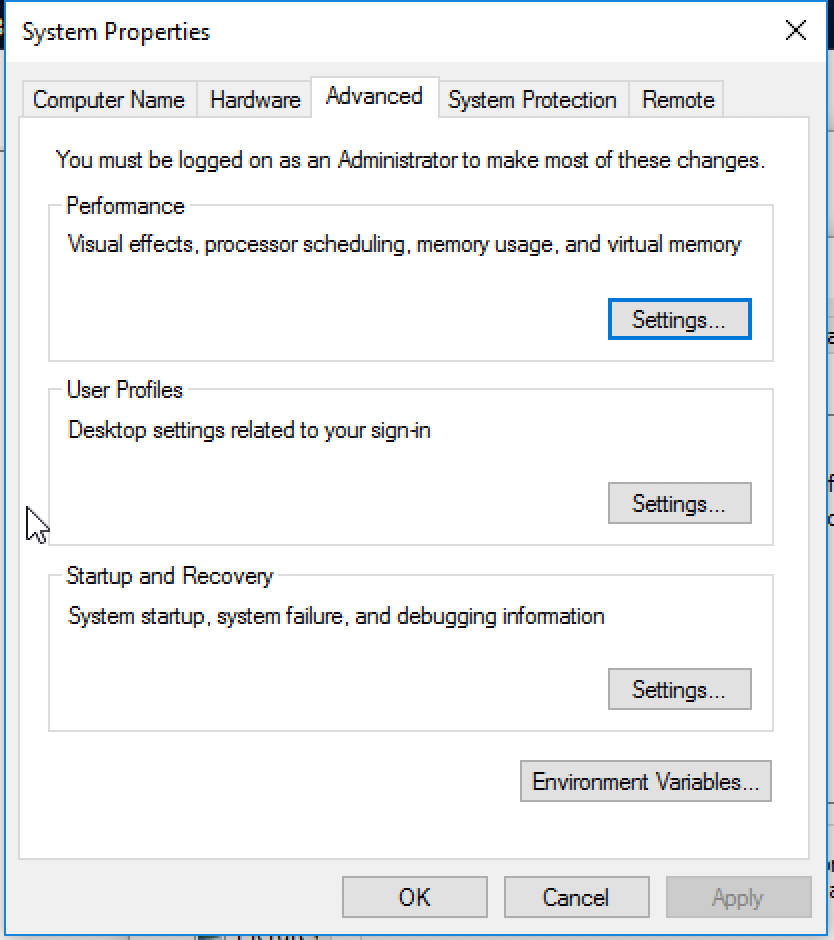The height and width of the screenshot is (940, 834).
Task: Open User Profiles Settings
Action: (x=679, y=504)
